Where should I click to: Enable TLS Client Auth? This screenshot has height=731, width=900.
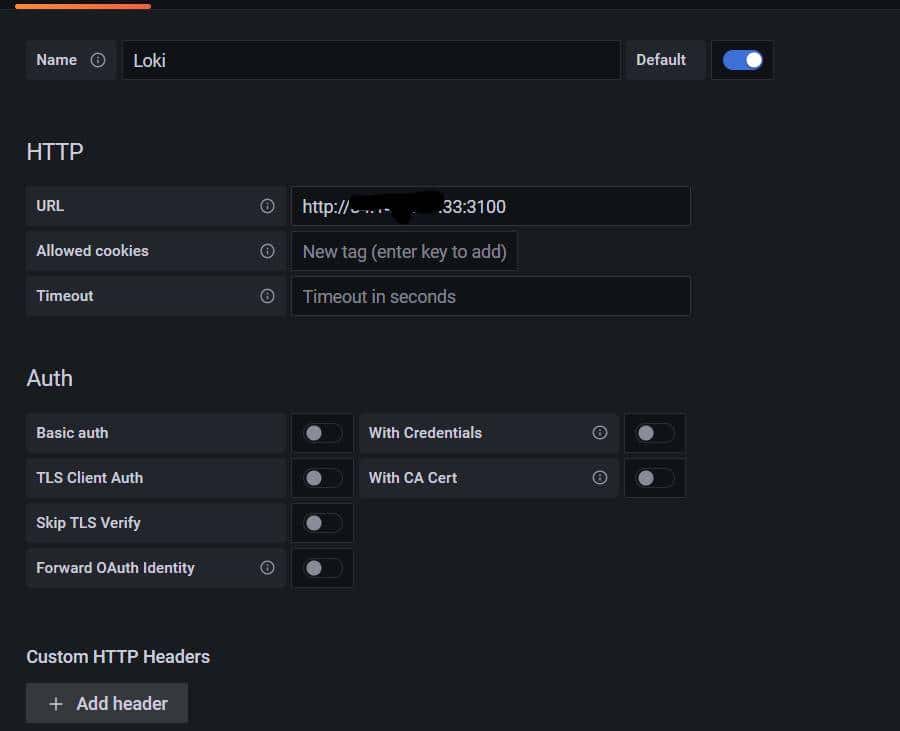pos(322,478)
